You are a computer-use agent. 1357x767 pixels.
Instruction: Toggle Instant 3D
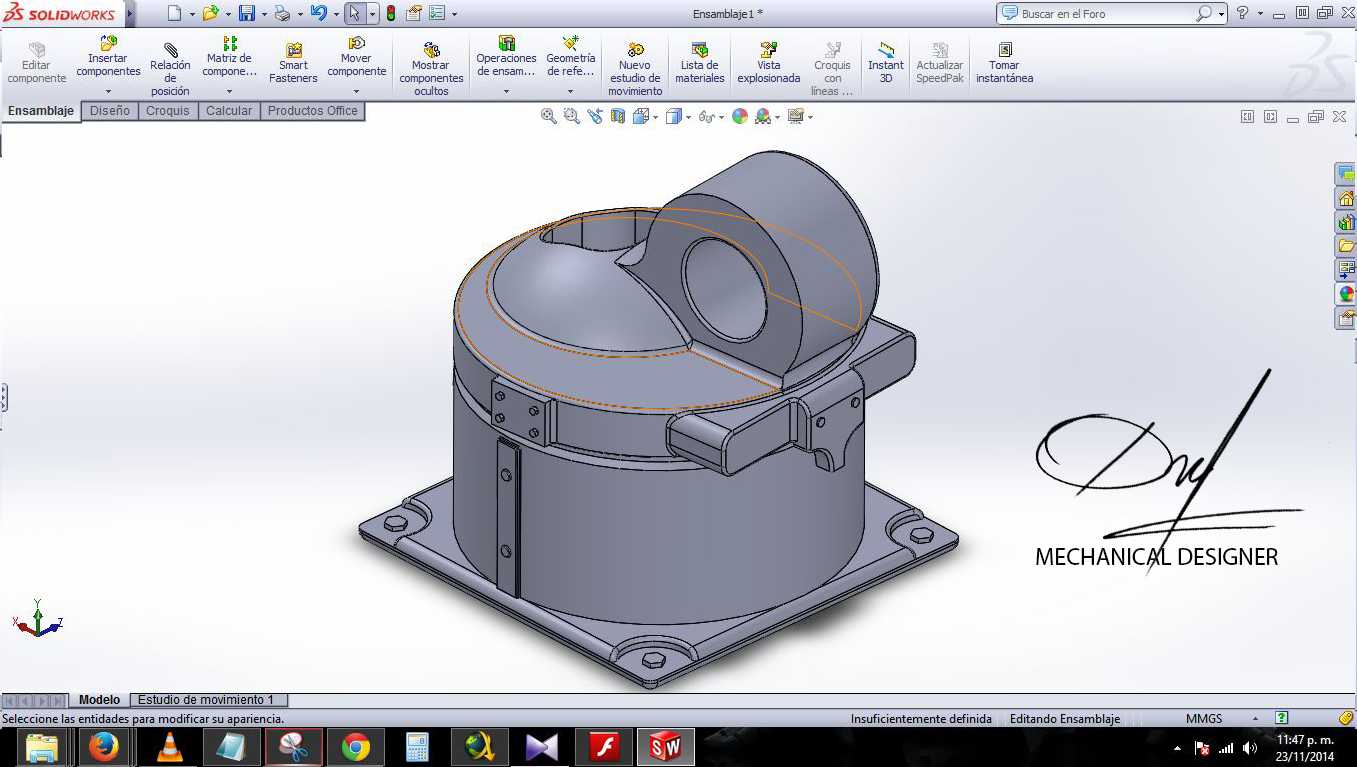[885, 63]
